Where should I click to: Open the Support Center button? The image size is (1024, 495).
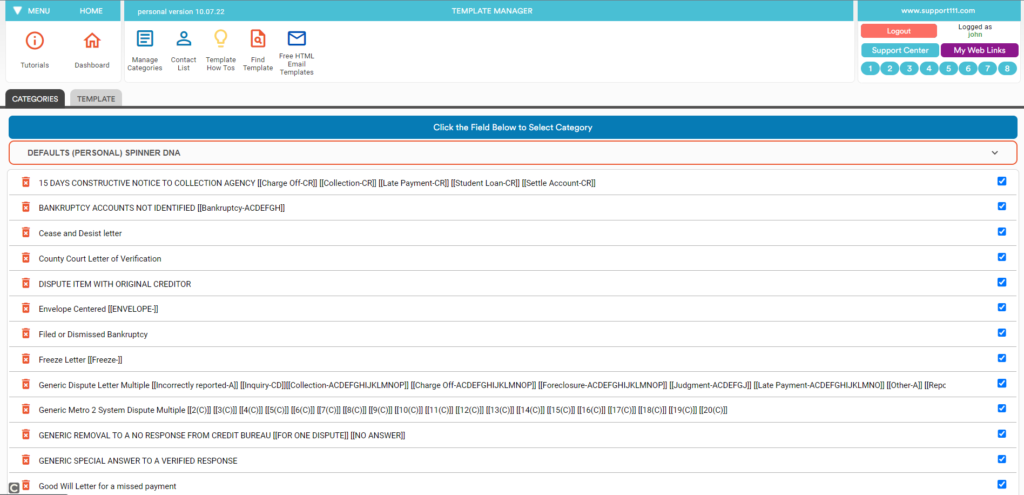(x=900, y=50)
